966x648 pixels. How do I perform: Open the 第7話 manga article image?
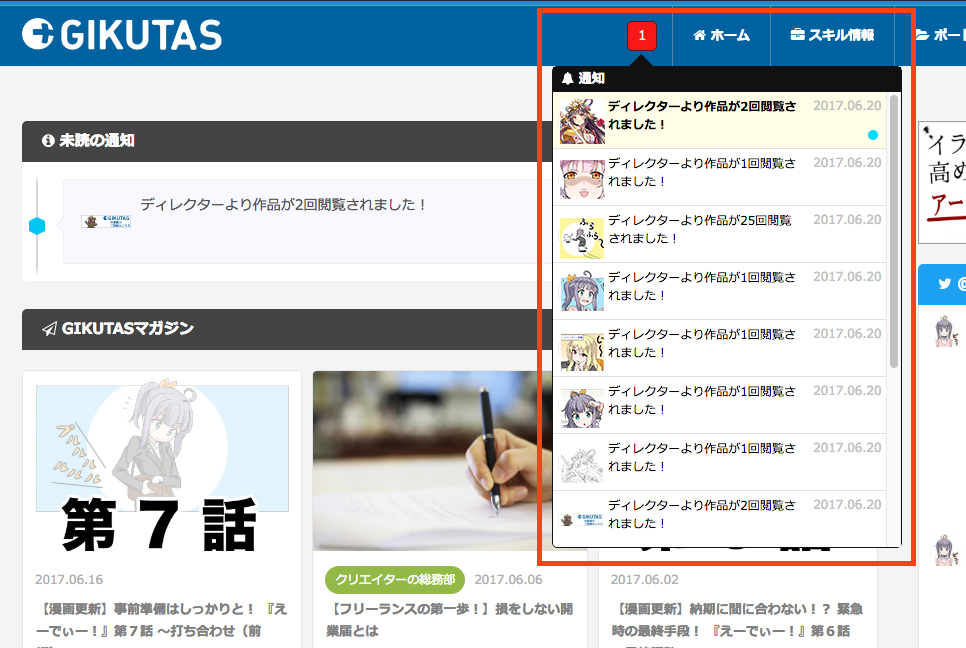(x=162, y=462)
